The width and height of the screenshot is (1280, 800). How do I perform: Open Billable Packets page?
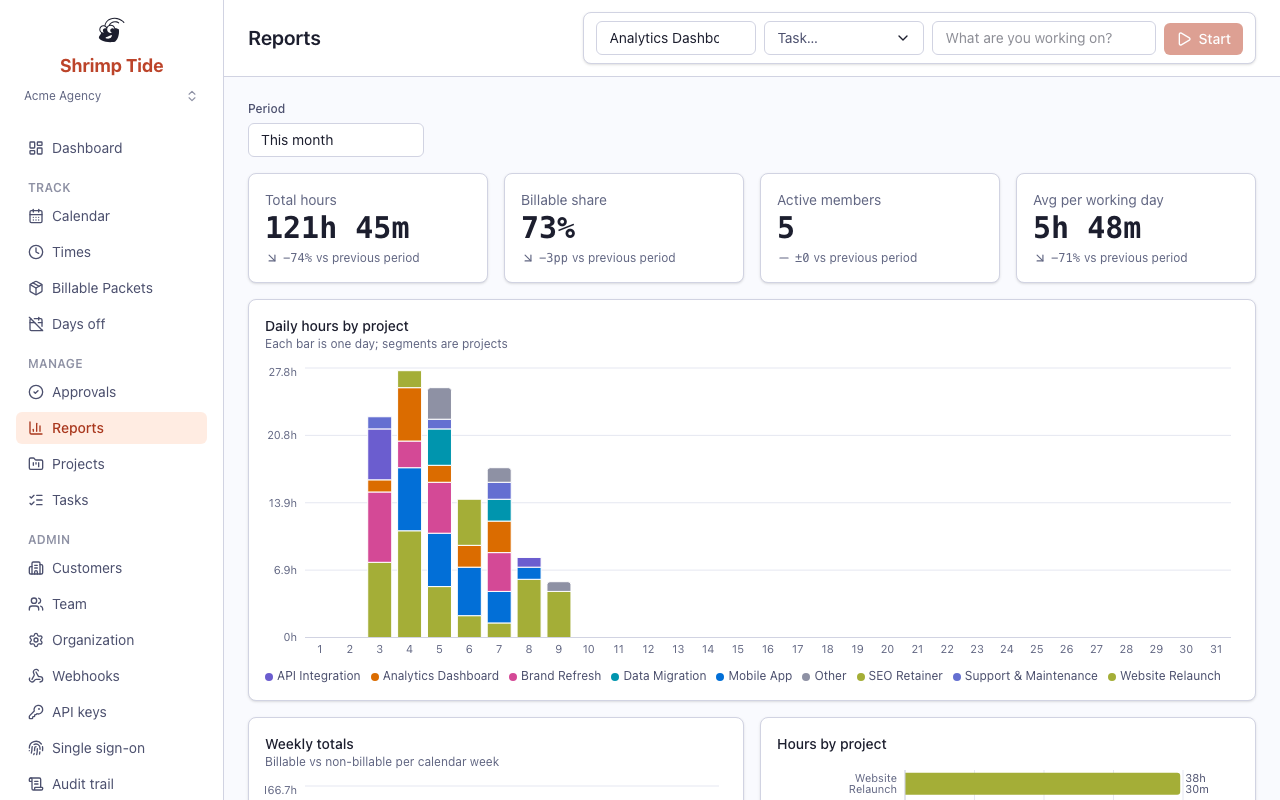[x=111, y=288]
